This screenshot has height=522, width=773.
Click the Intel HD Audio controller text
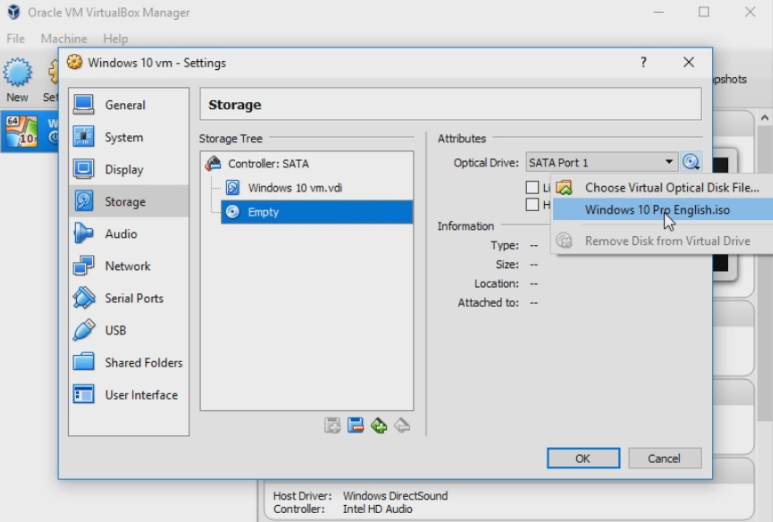tap(378, 509)
